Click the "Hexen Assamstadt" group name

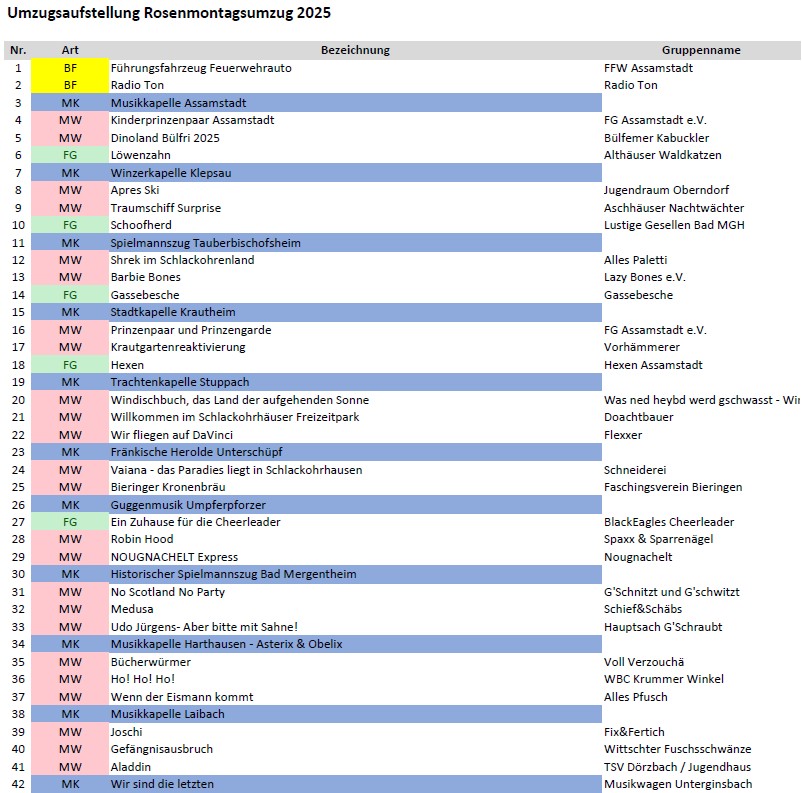coord(653,365)
